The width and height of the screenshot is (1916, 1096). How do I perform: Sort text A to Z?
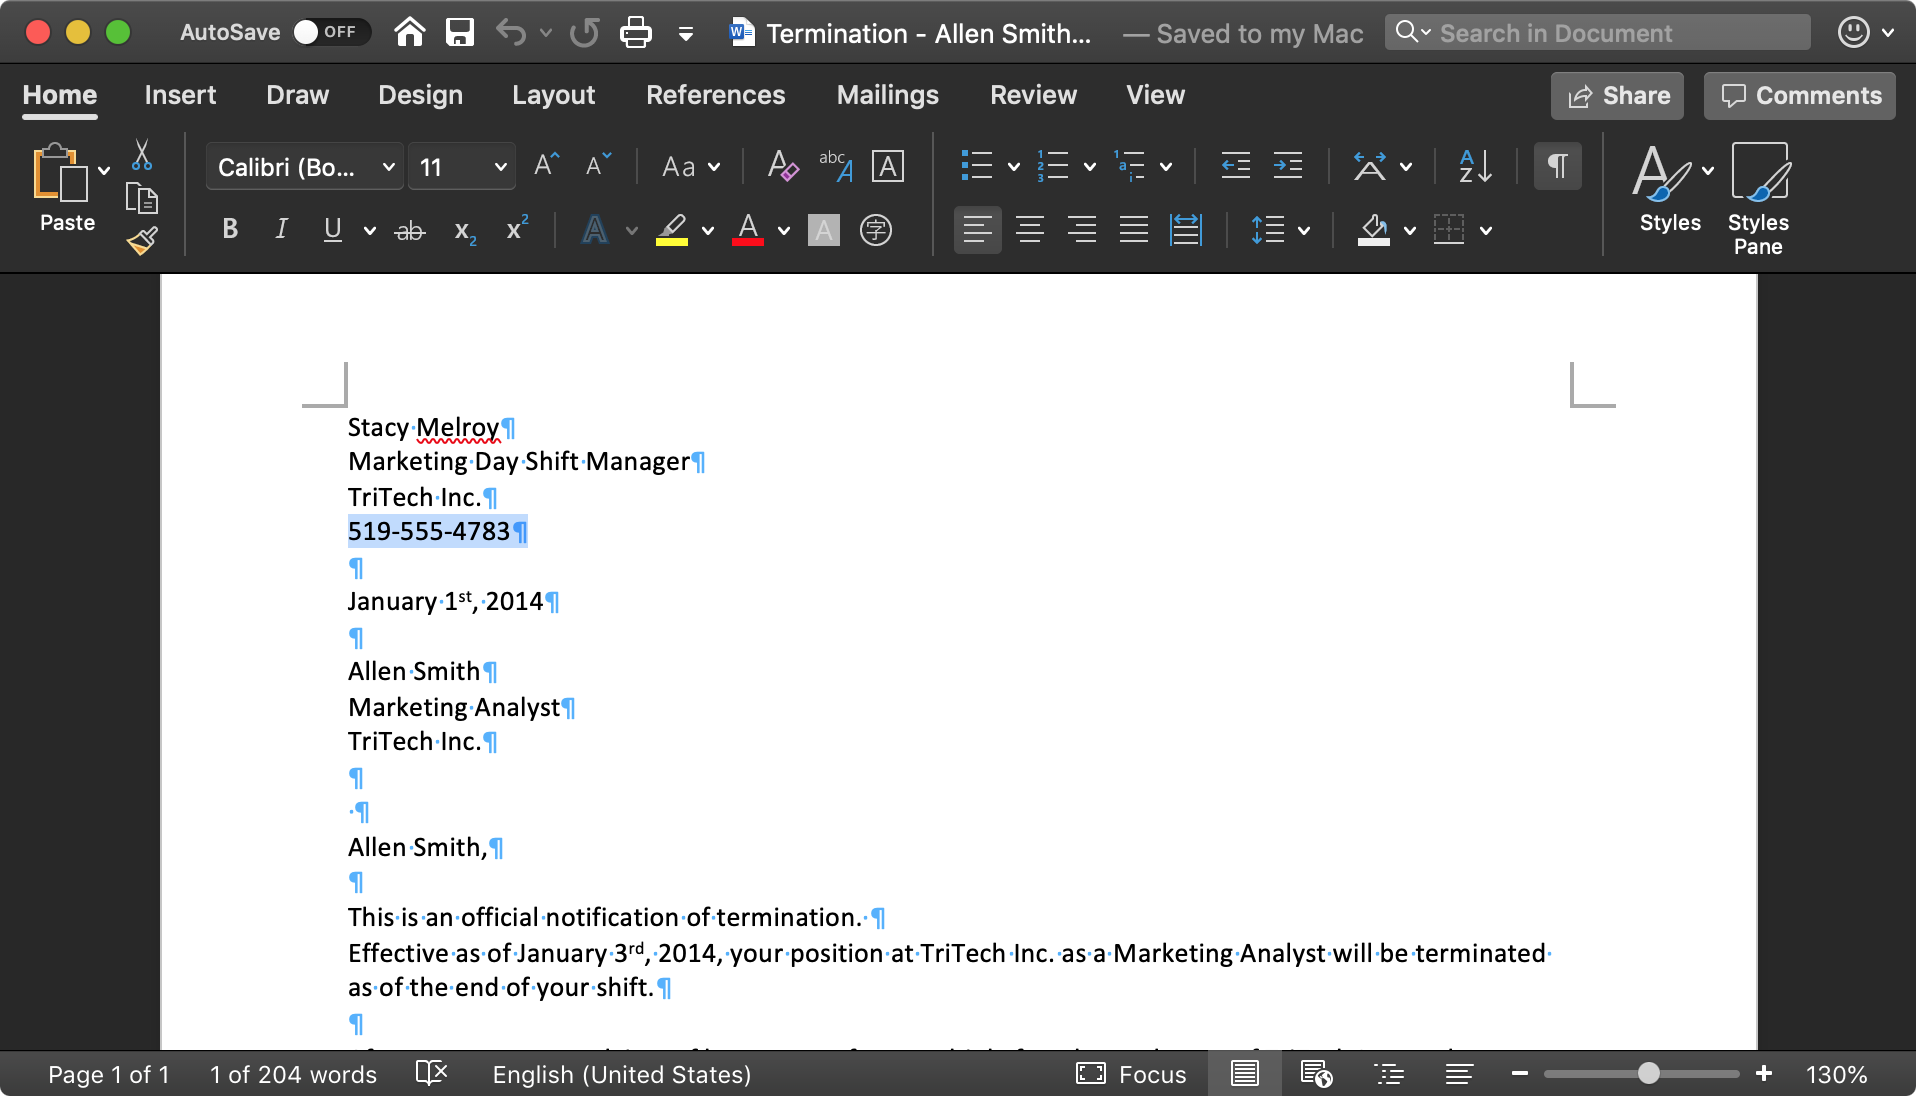click(x=1476, y=166)
